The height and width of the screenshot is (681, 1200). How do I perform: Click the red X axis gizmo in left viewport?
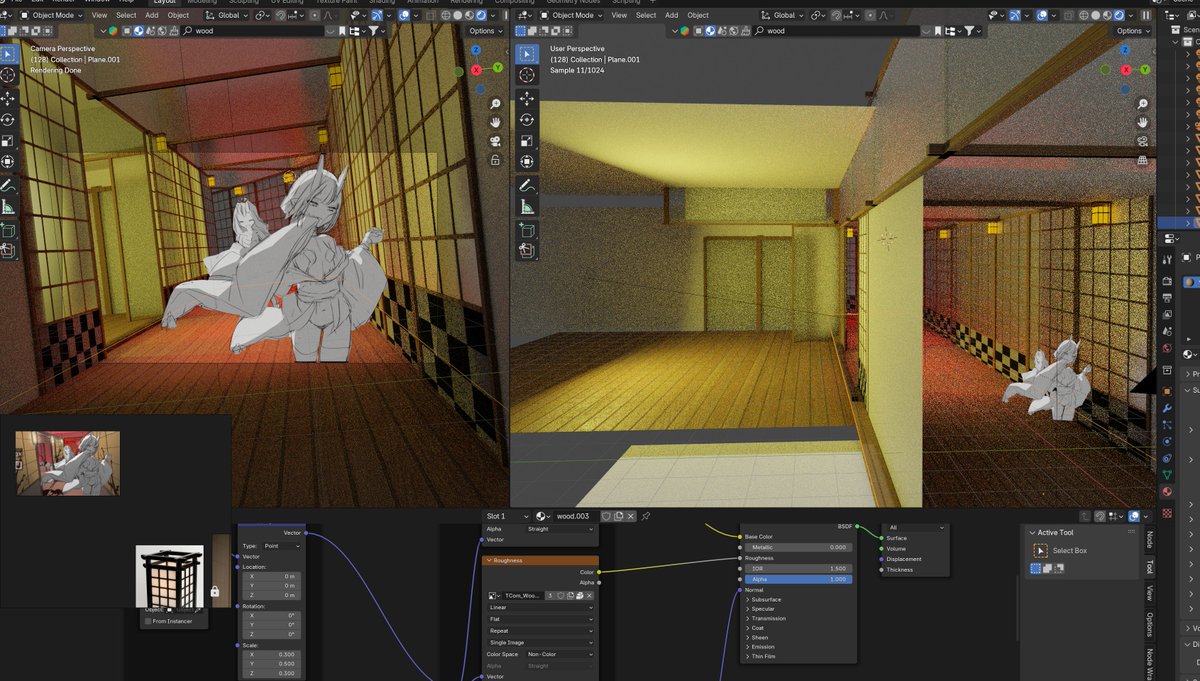click(477, 69)
